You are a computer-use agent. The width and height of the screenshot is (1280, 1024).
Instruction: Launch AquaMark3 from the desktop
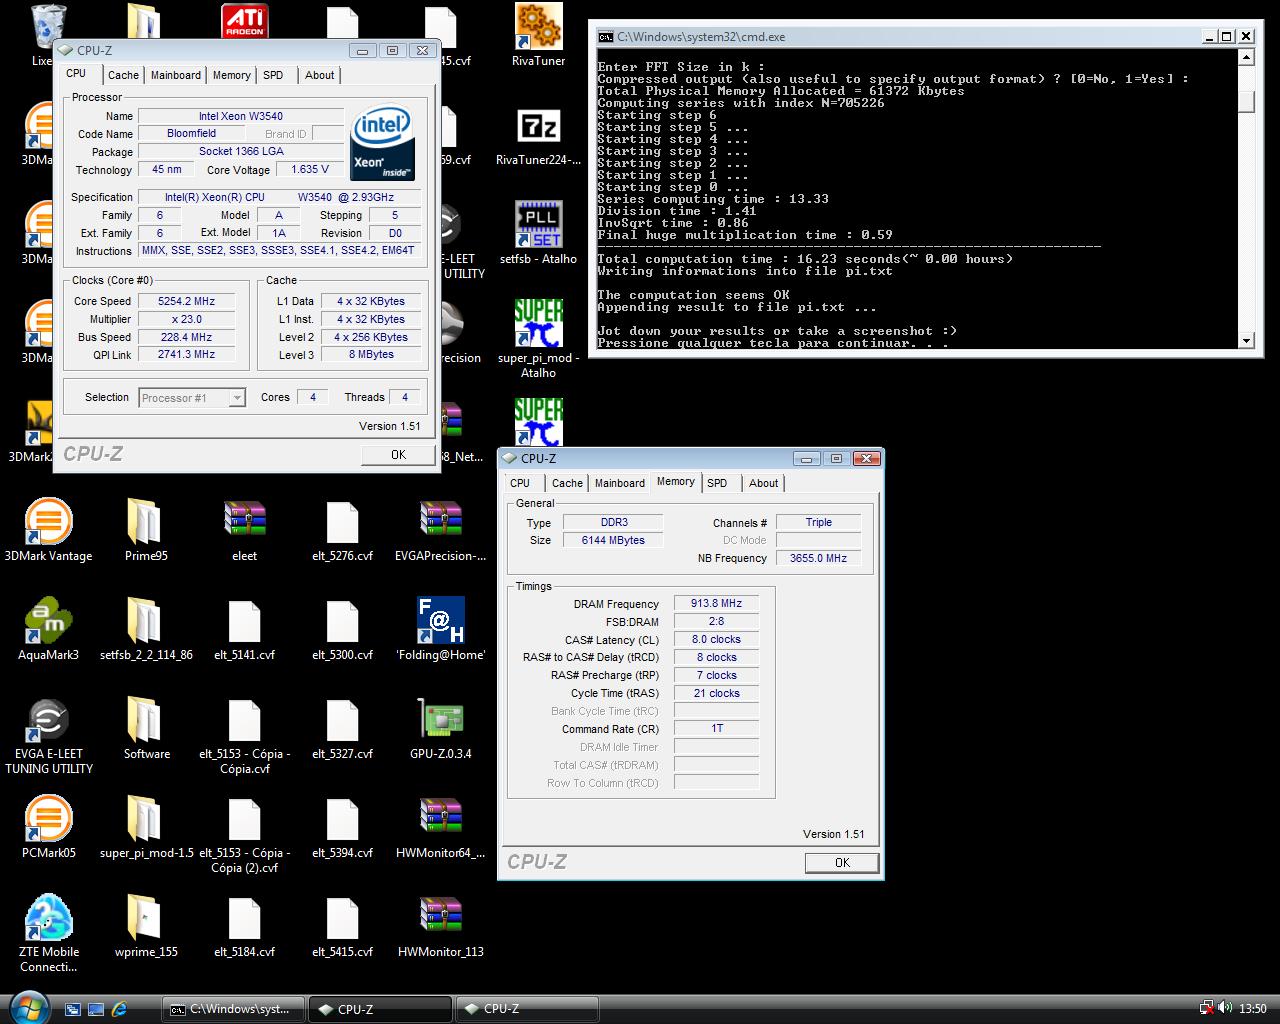48,630
